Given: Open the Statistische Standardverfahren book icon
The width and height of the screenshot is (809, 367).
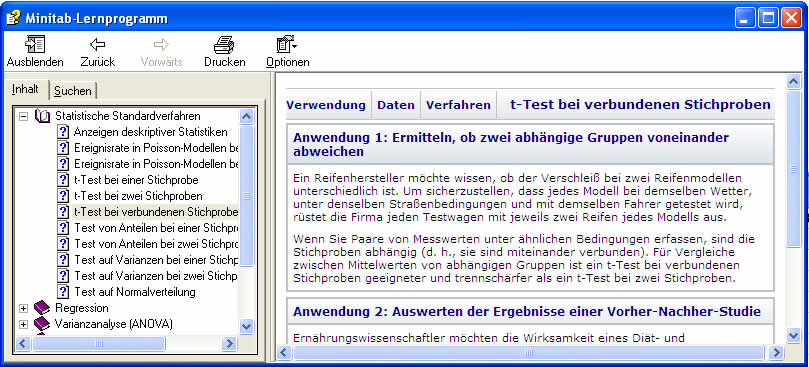Looking at the screenshot, I should coord(42,116).
